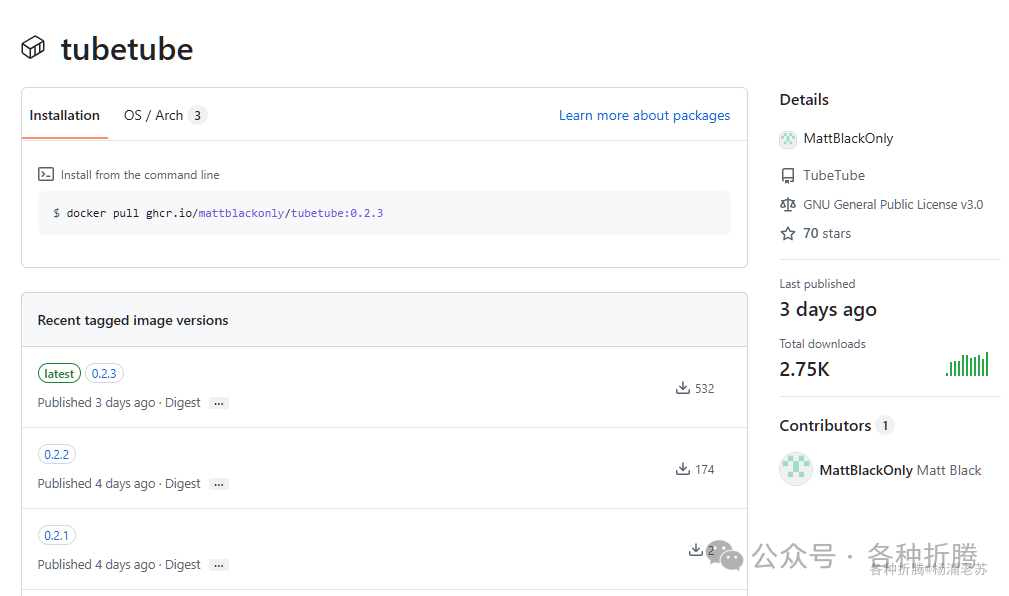Expand the digest ellipsis for version 0.2.1
The image size is (1009, 596).
(219, 566)
